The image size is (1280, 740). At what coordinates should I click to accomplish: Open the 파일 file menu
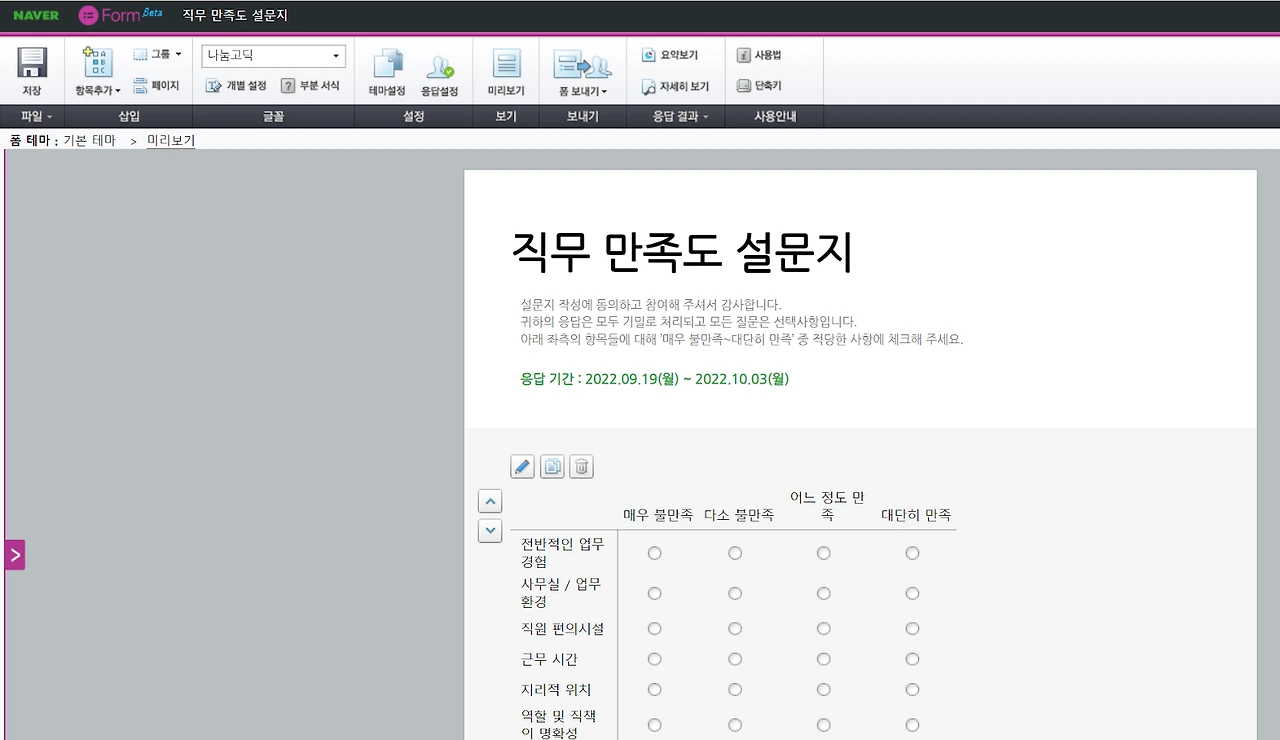pyautogui.click(x=36, y=117)
